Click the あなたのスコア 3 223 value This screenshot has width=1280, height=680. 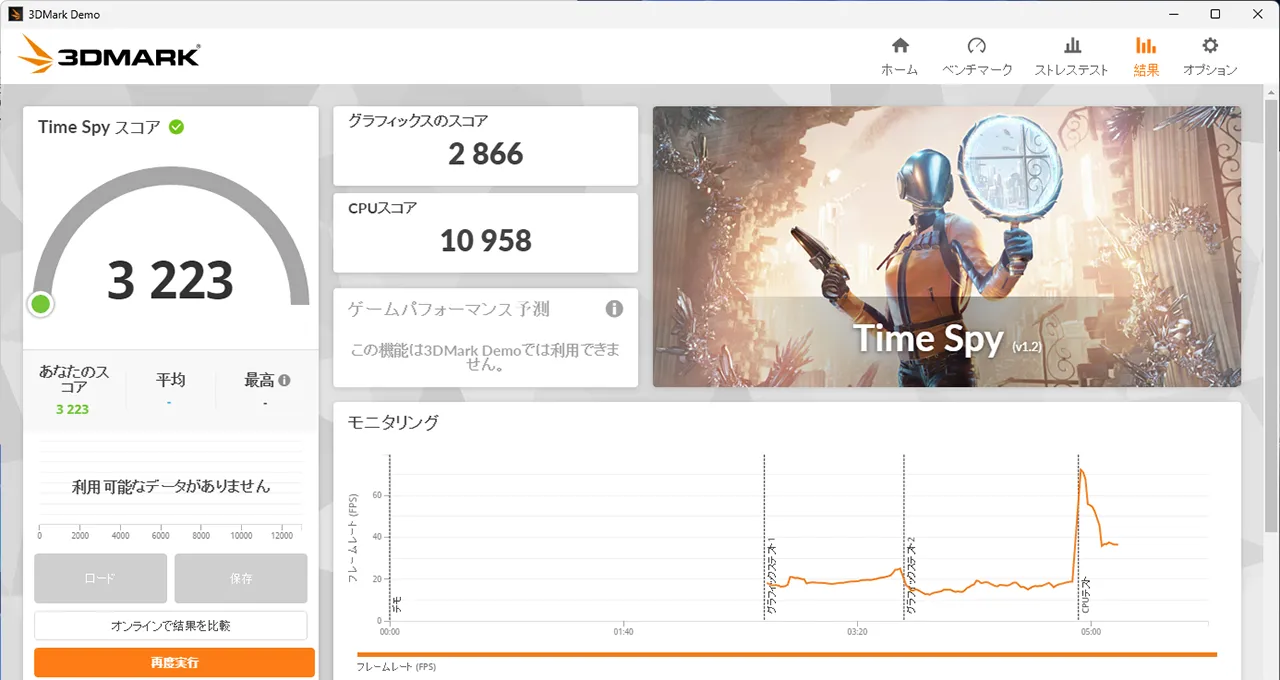[x=72, y=409]
